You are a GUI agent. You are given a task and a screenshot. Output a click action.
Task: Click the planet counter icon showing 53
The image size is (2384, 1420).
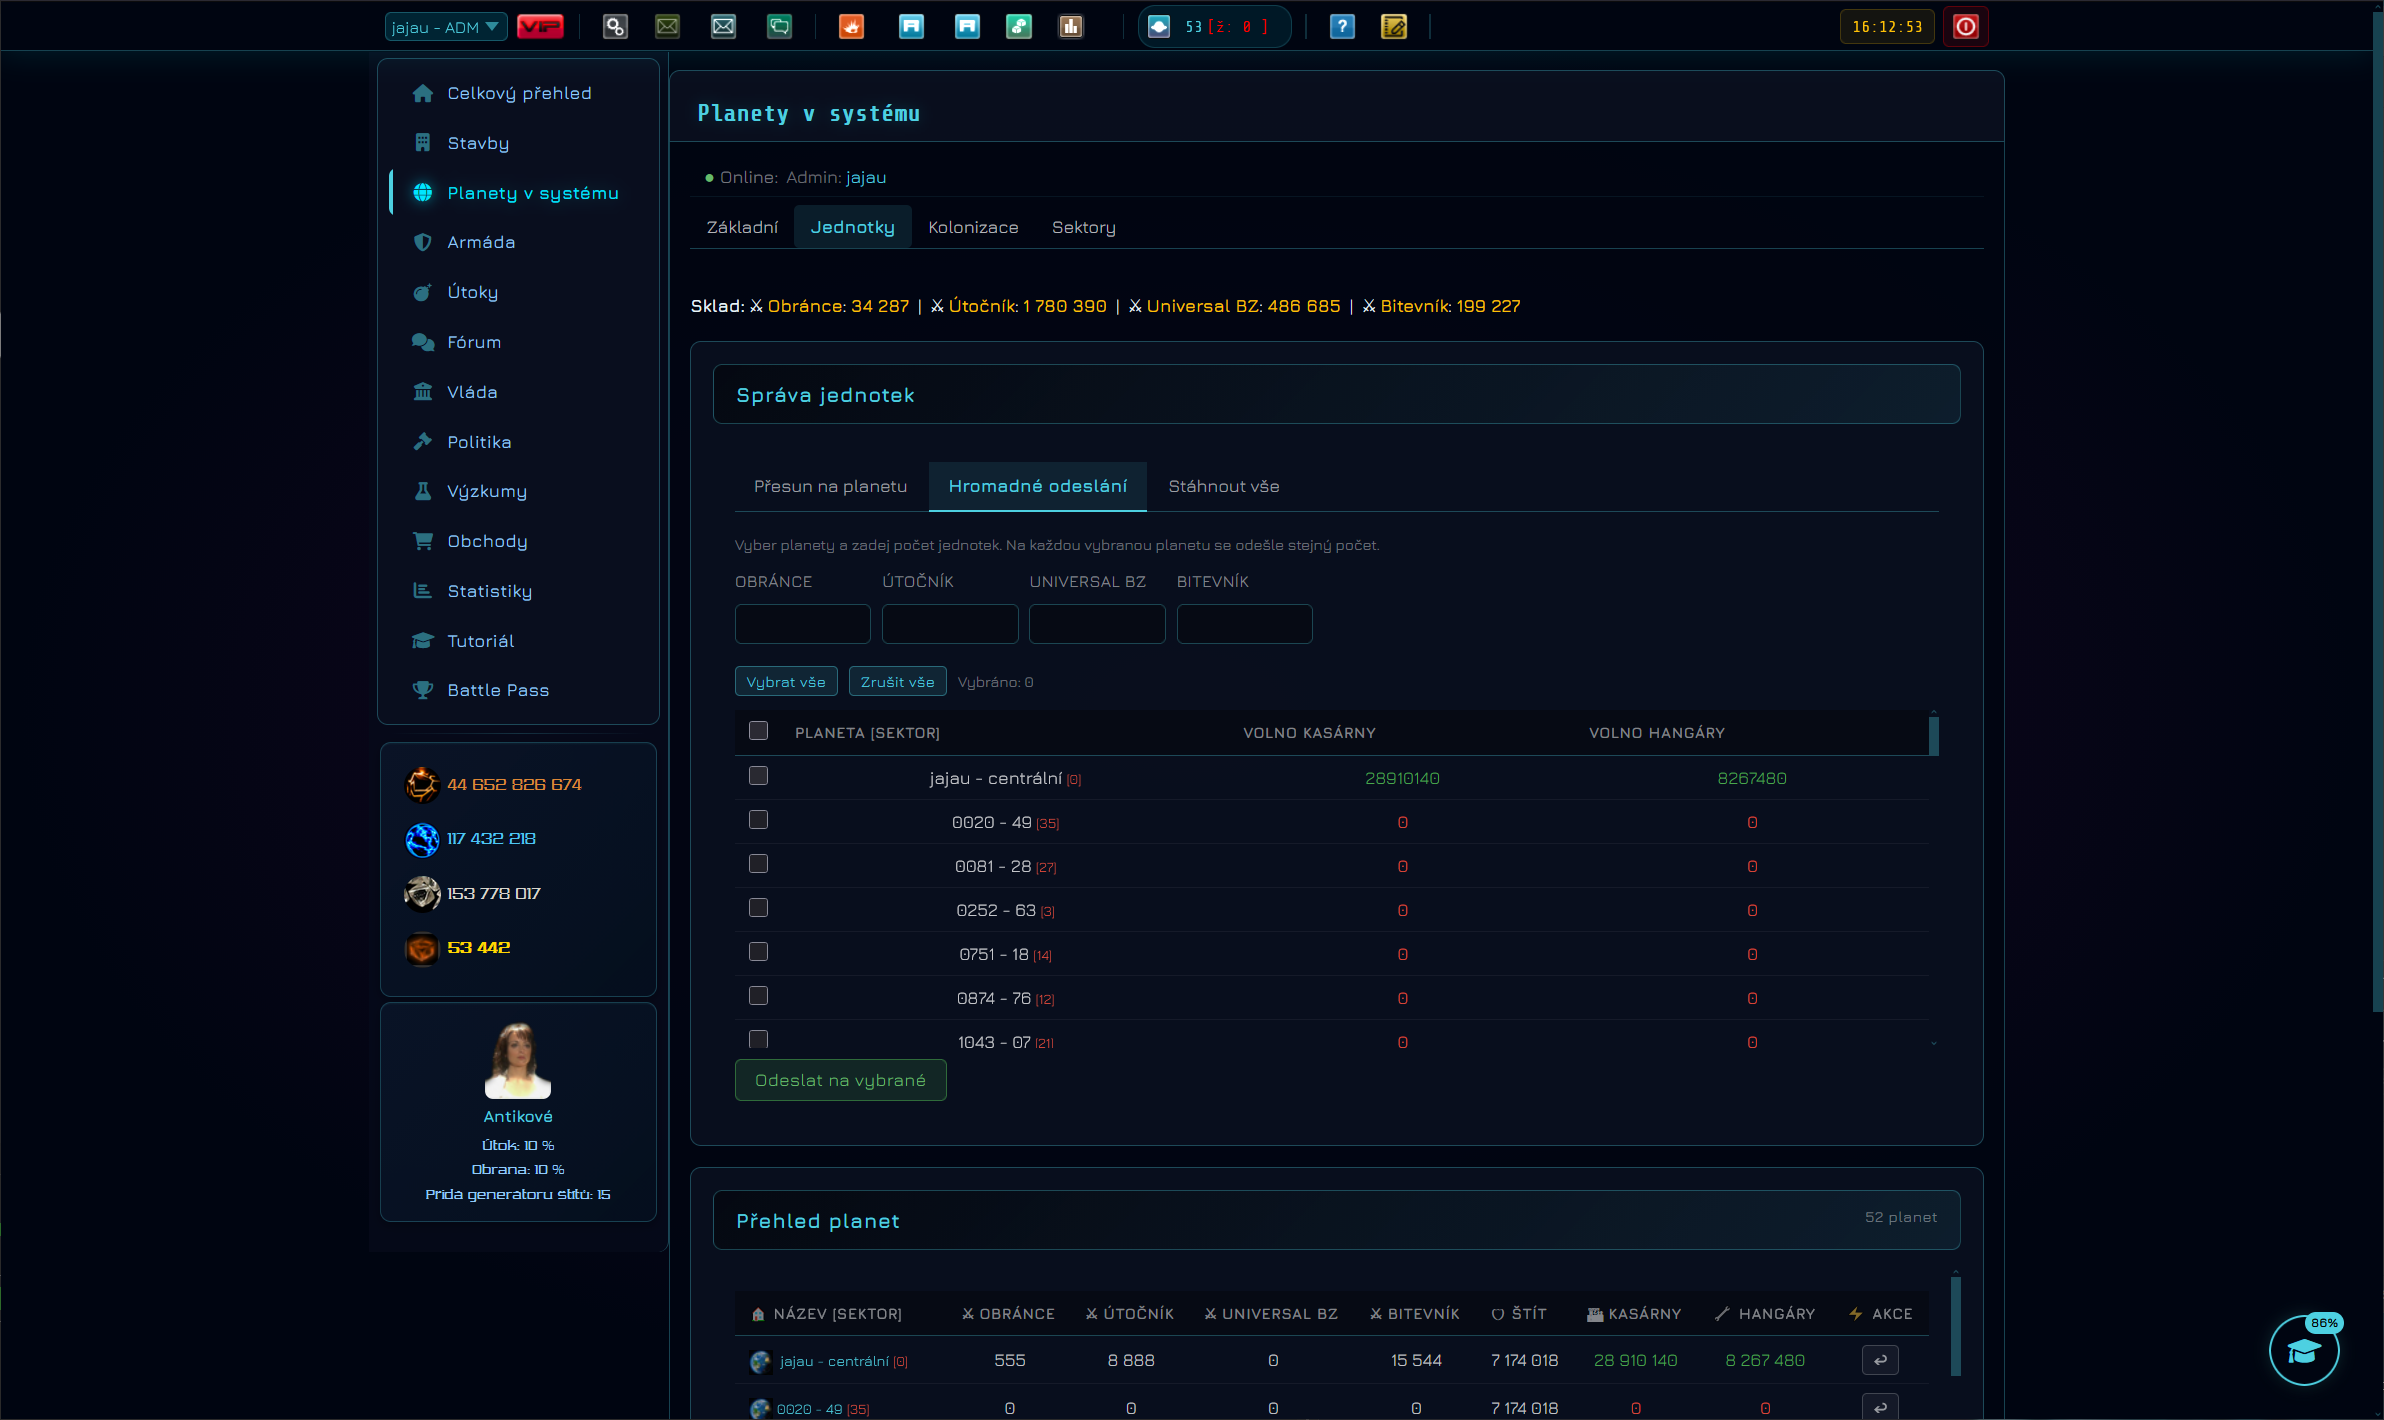(x=1159, y=27)
